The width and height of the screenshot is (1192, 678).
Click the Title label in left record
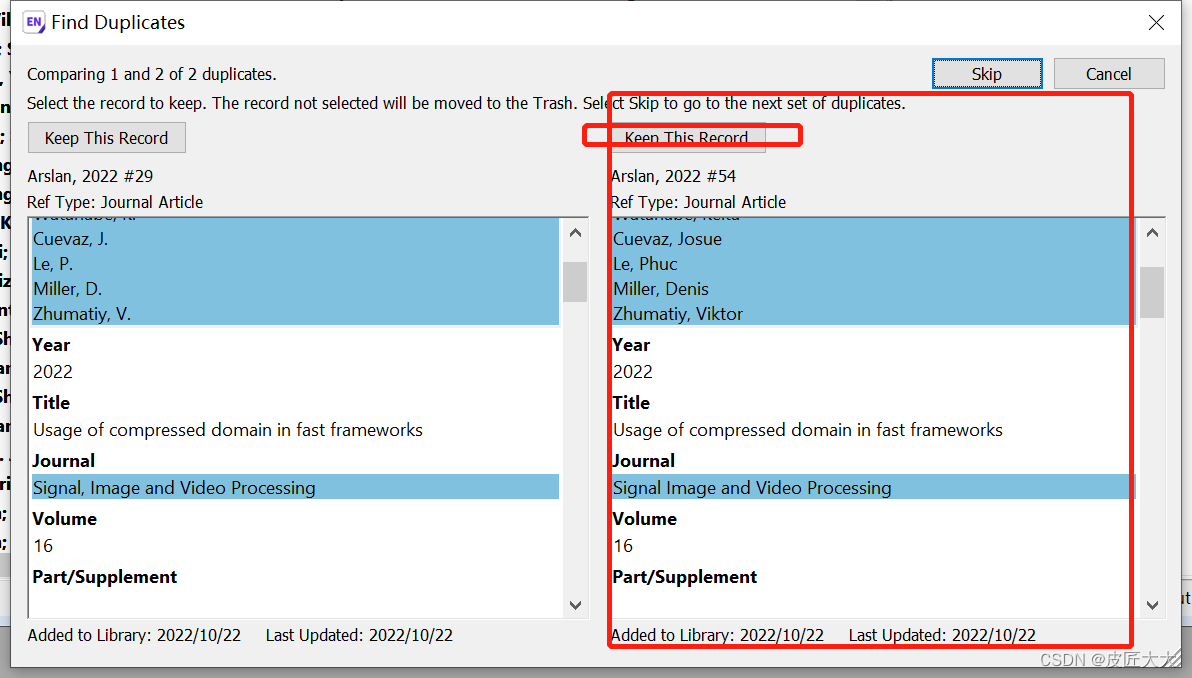pyautogui.click(x=51, y=403)
